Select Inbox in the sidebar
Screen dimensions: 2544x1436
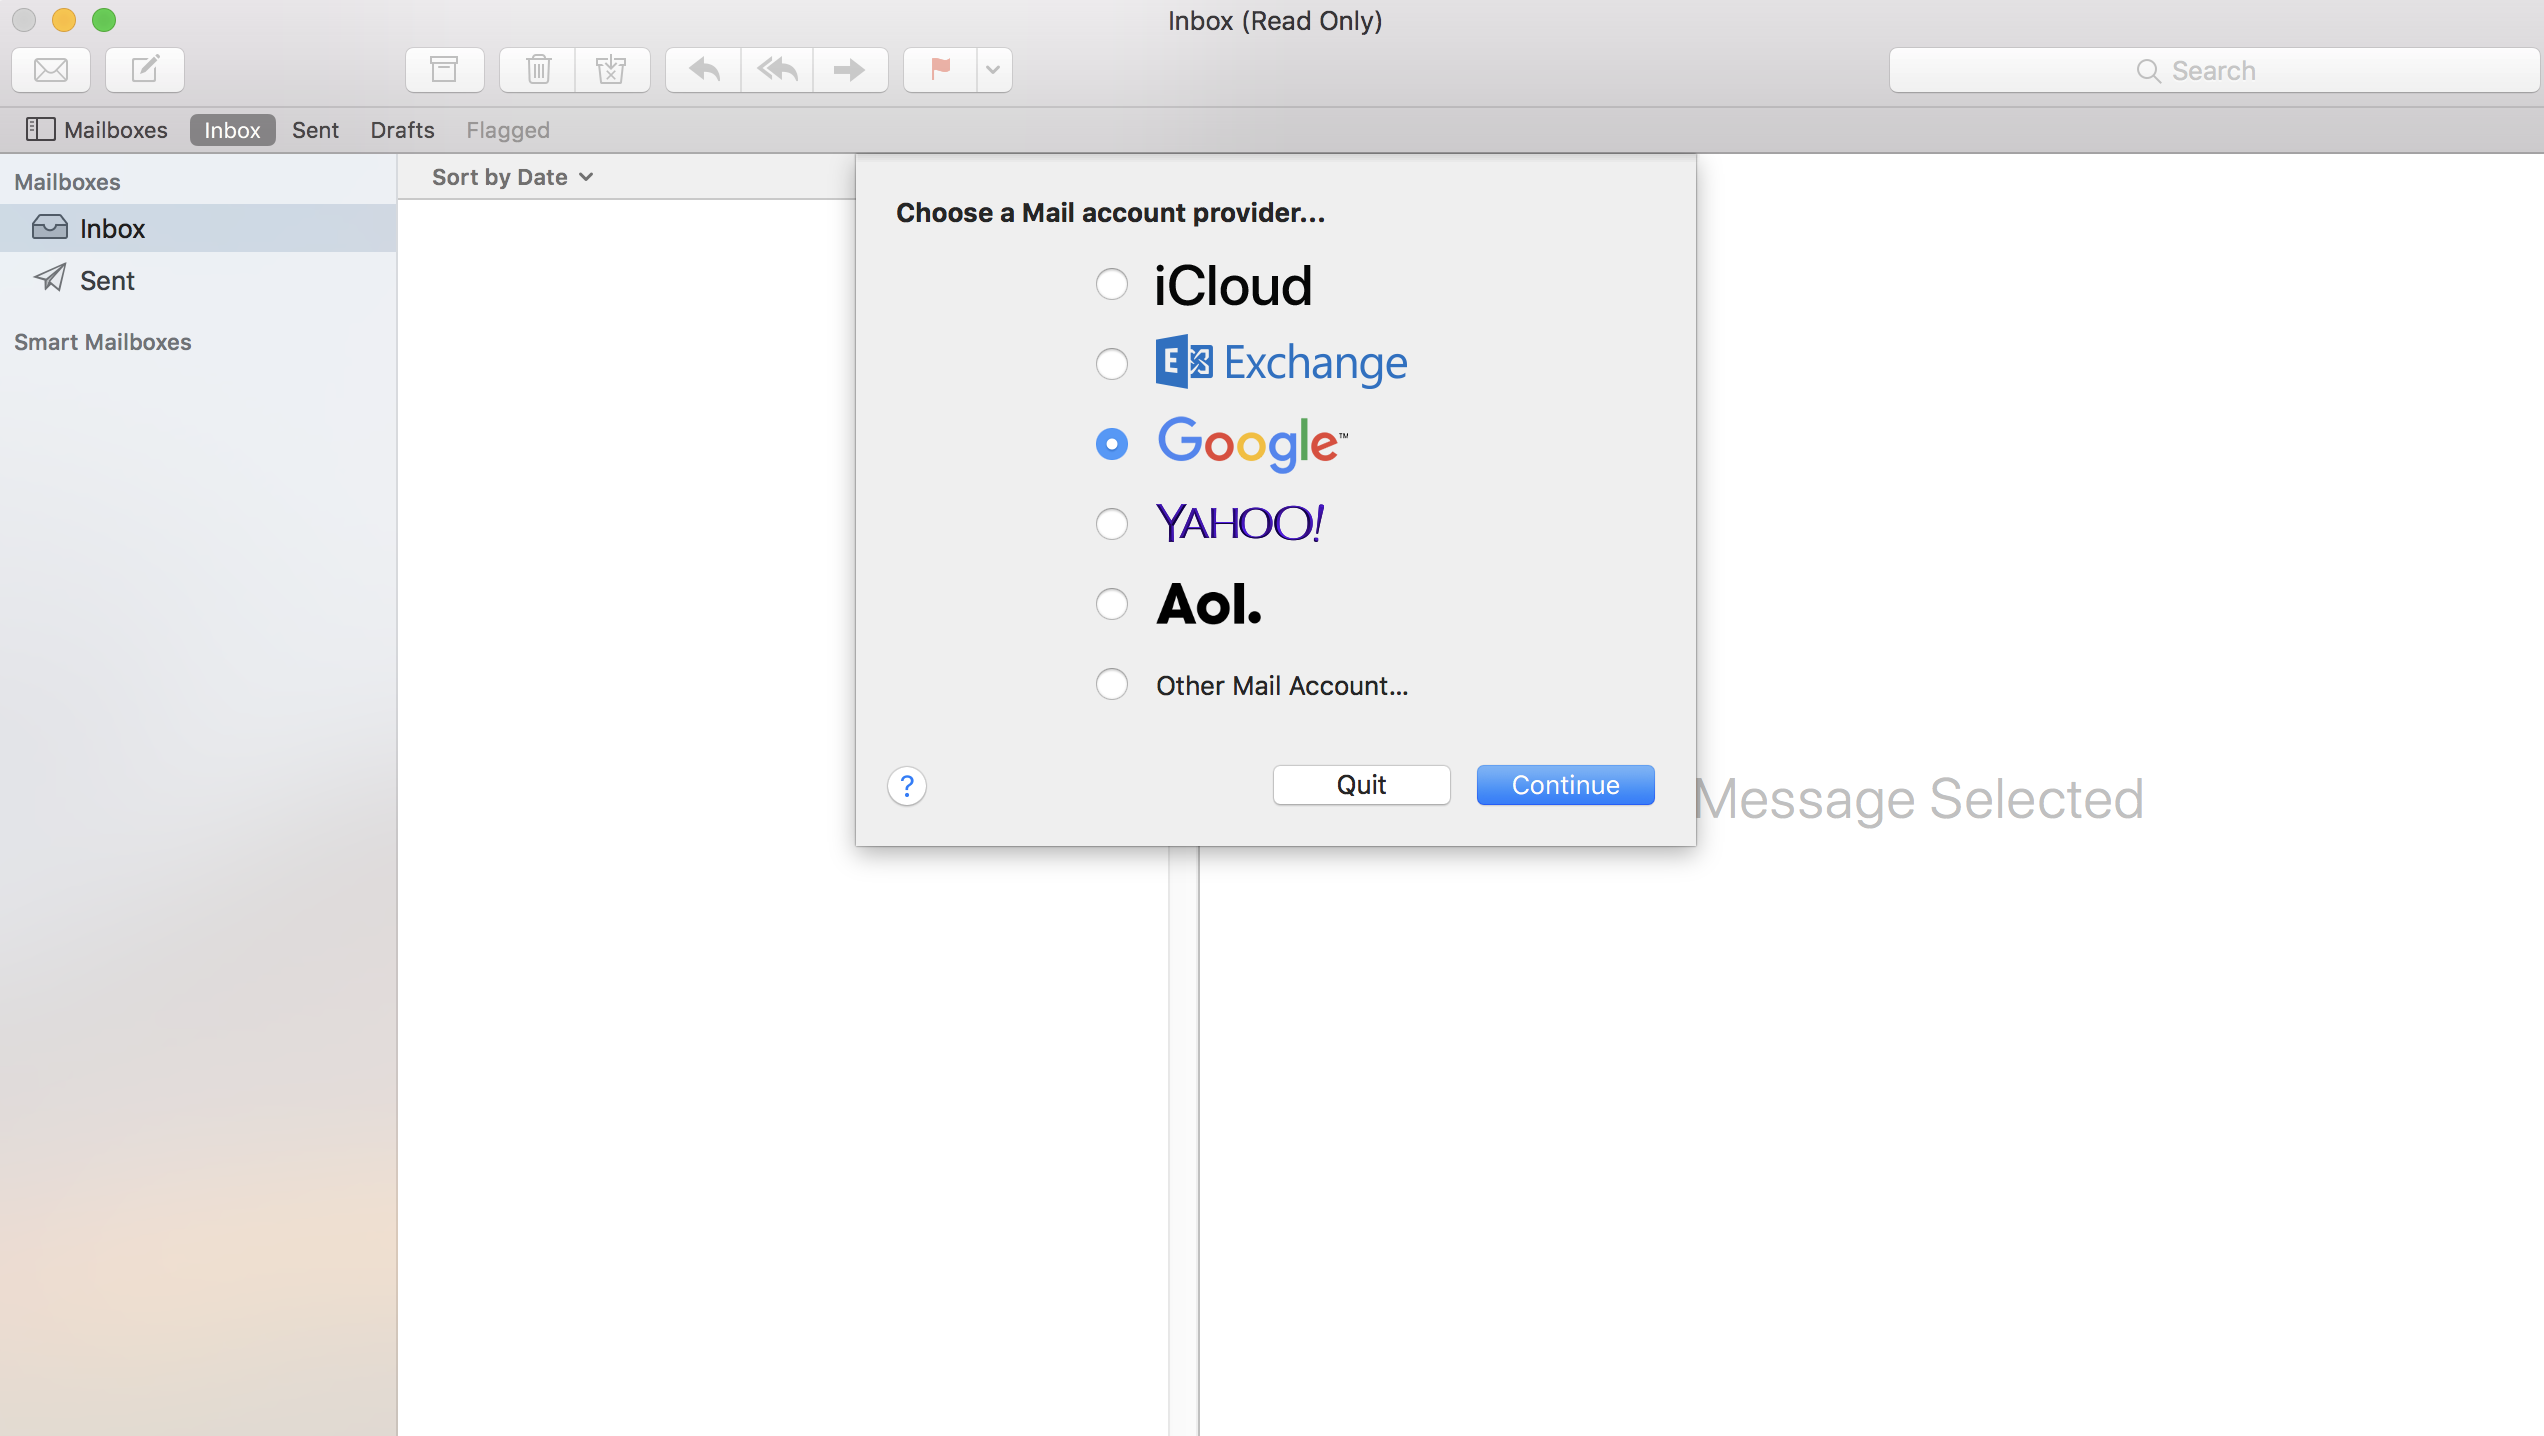click(x=198, y=228)
